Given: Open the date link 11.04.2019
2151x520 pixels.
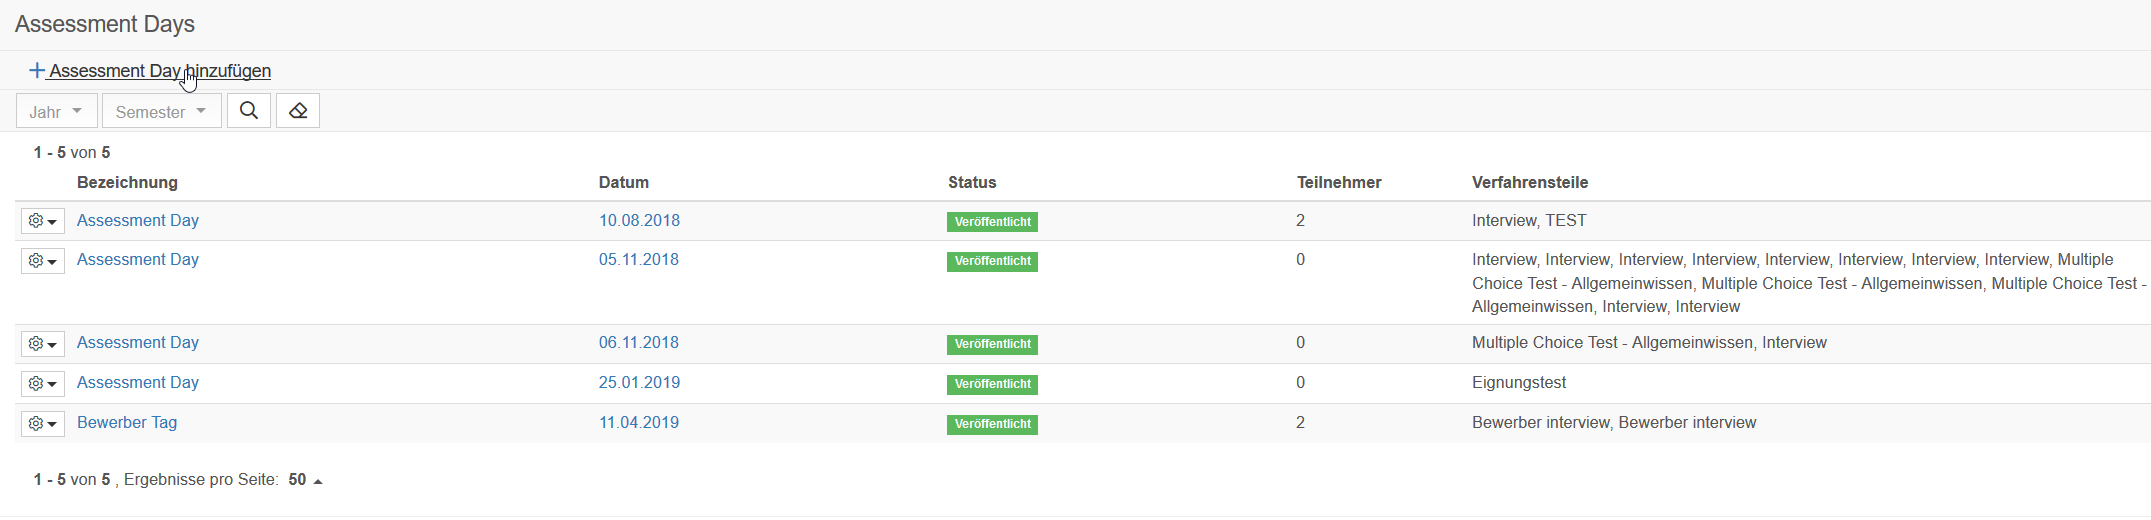Looking at the screenshot, I should coord(639,422).
